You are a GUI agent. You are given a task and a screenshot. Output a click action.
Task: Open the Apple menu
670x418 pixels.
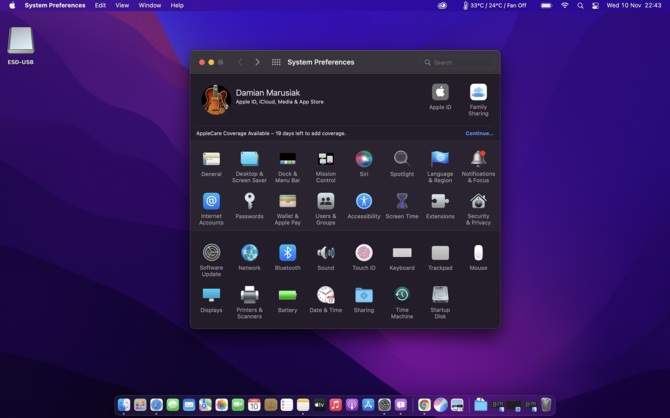click(x=12, y=5)
